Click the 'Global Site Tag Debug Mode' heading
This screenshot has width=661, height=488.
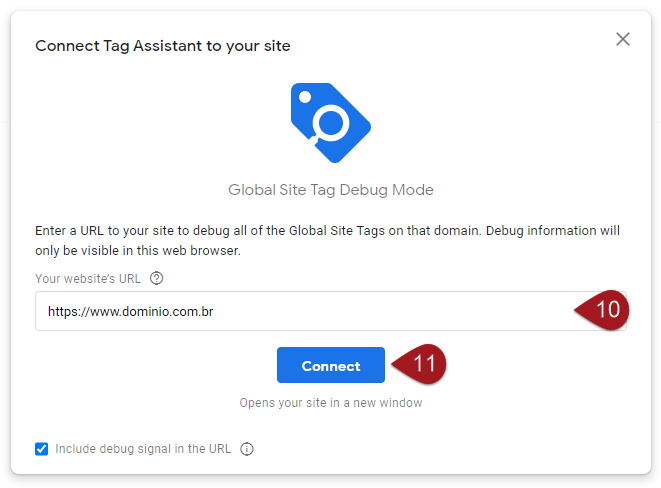coord(331,190)
